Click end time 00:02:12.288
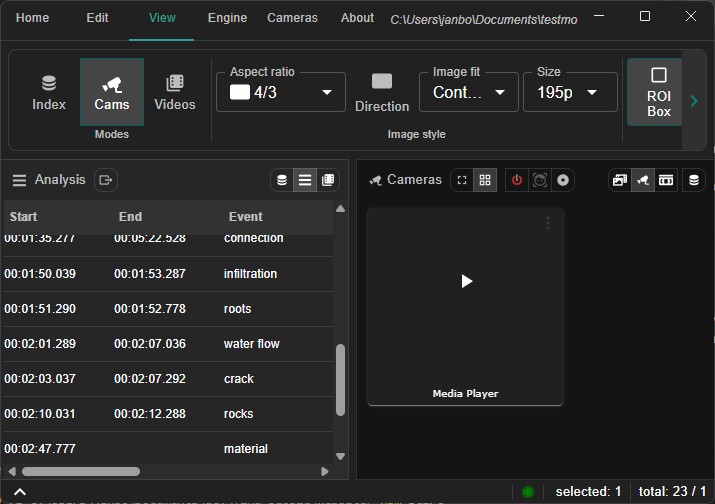Viewport: 715px width, 504px height. pos(150,414)
